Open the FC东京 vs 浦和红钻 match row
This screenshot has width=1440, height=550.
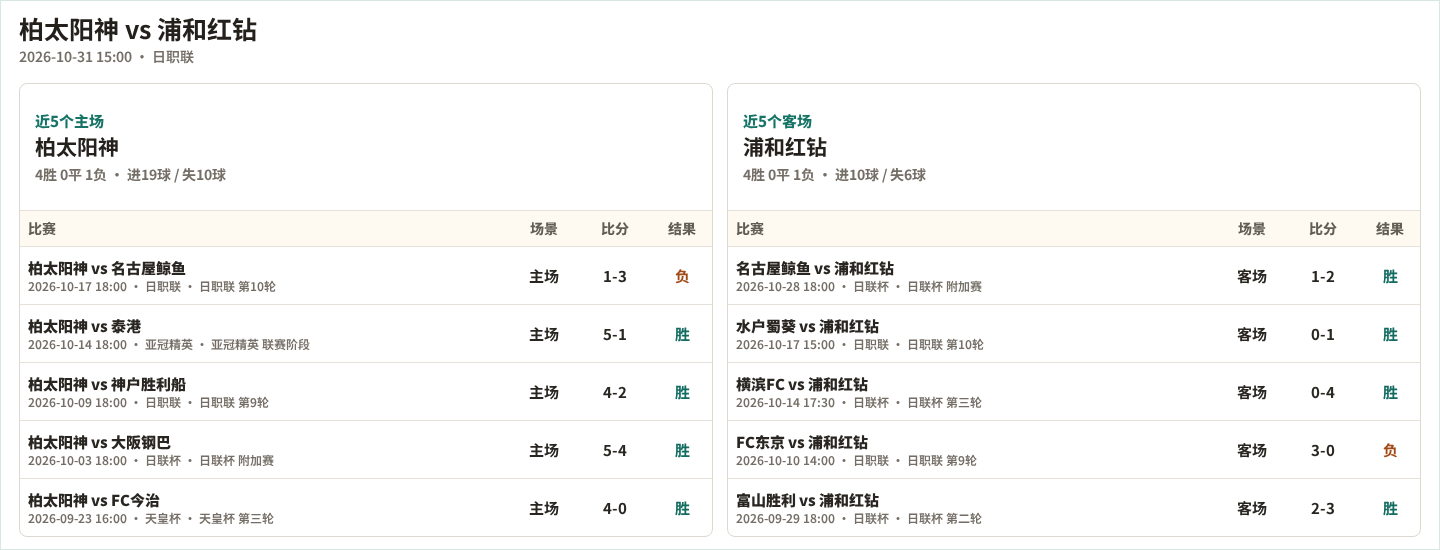coord(1074,450)
